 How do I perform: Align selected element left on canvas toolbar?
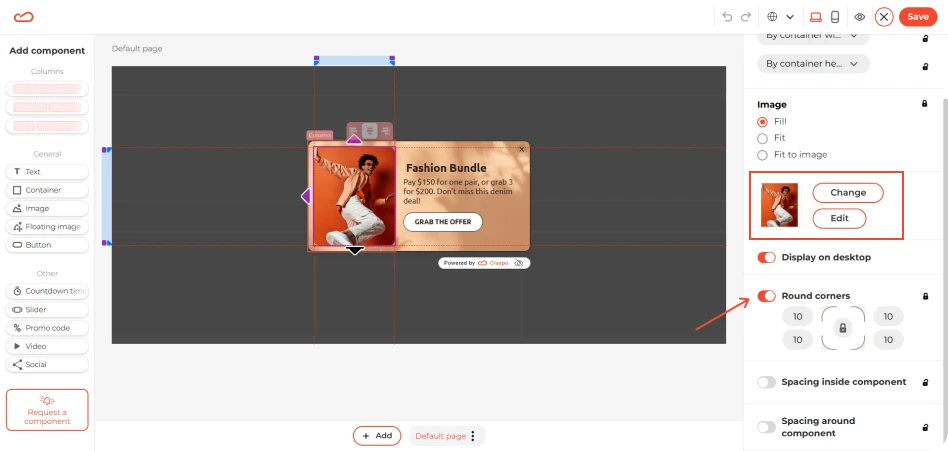[355, 131]
